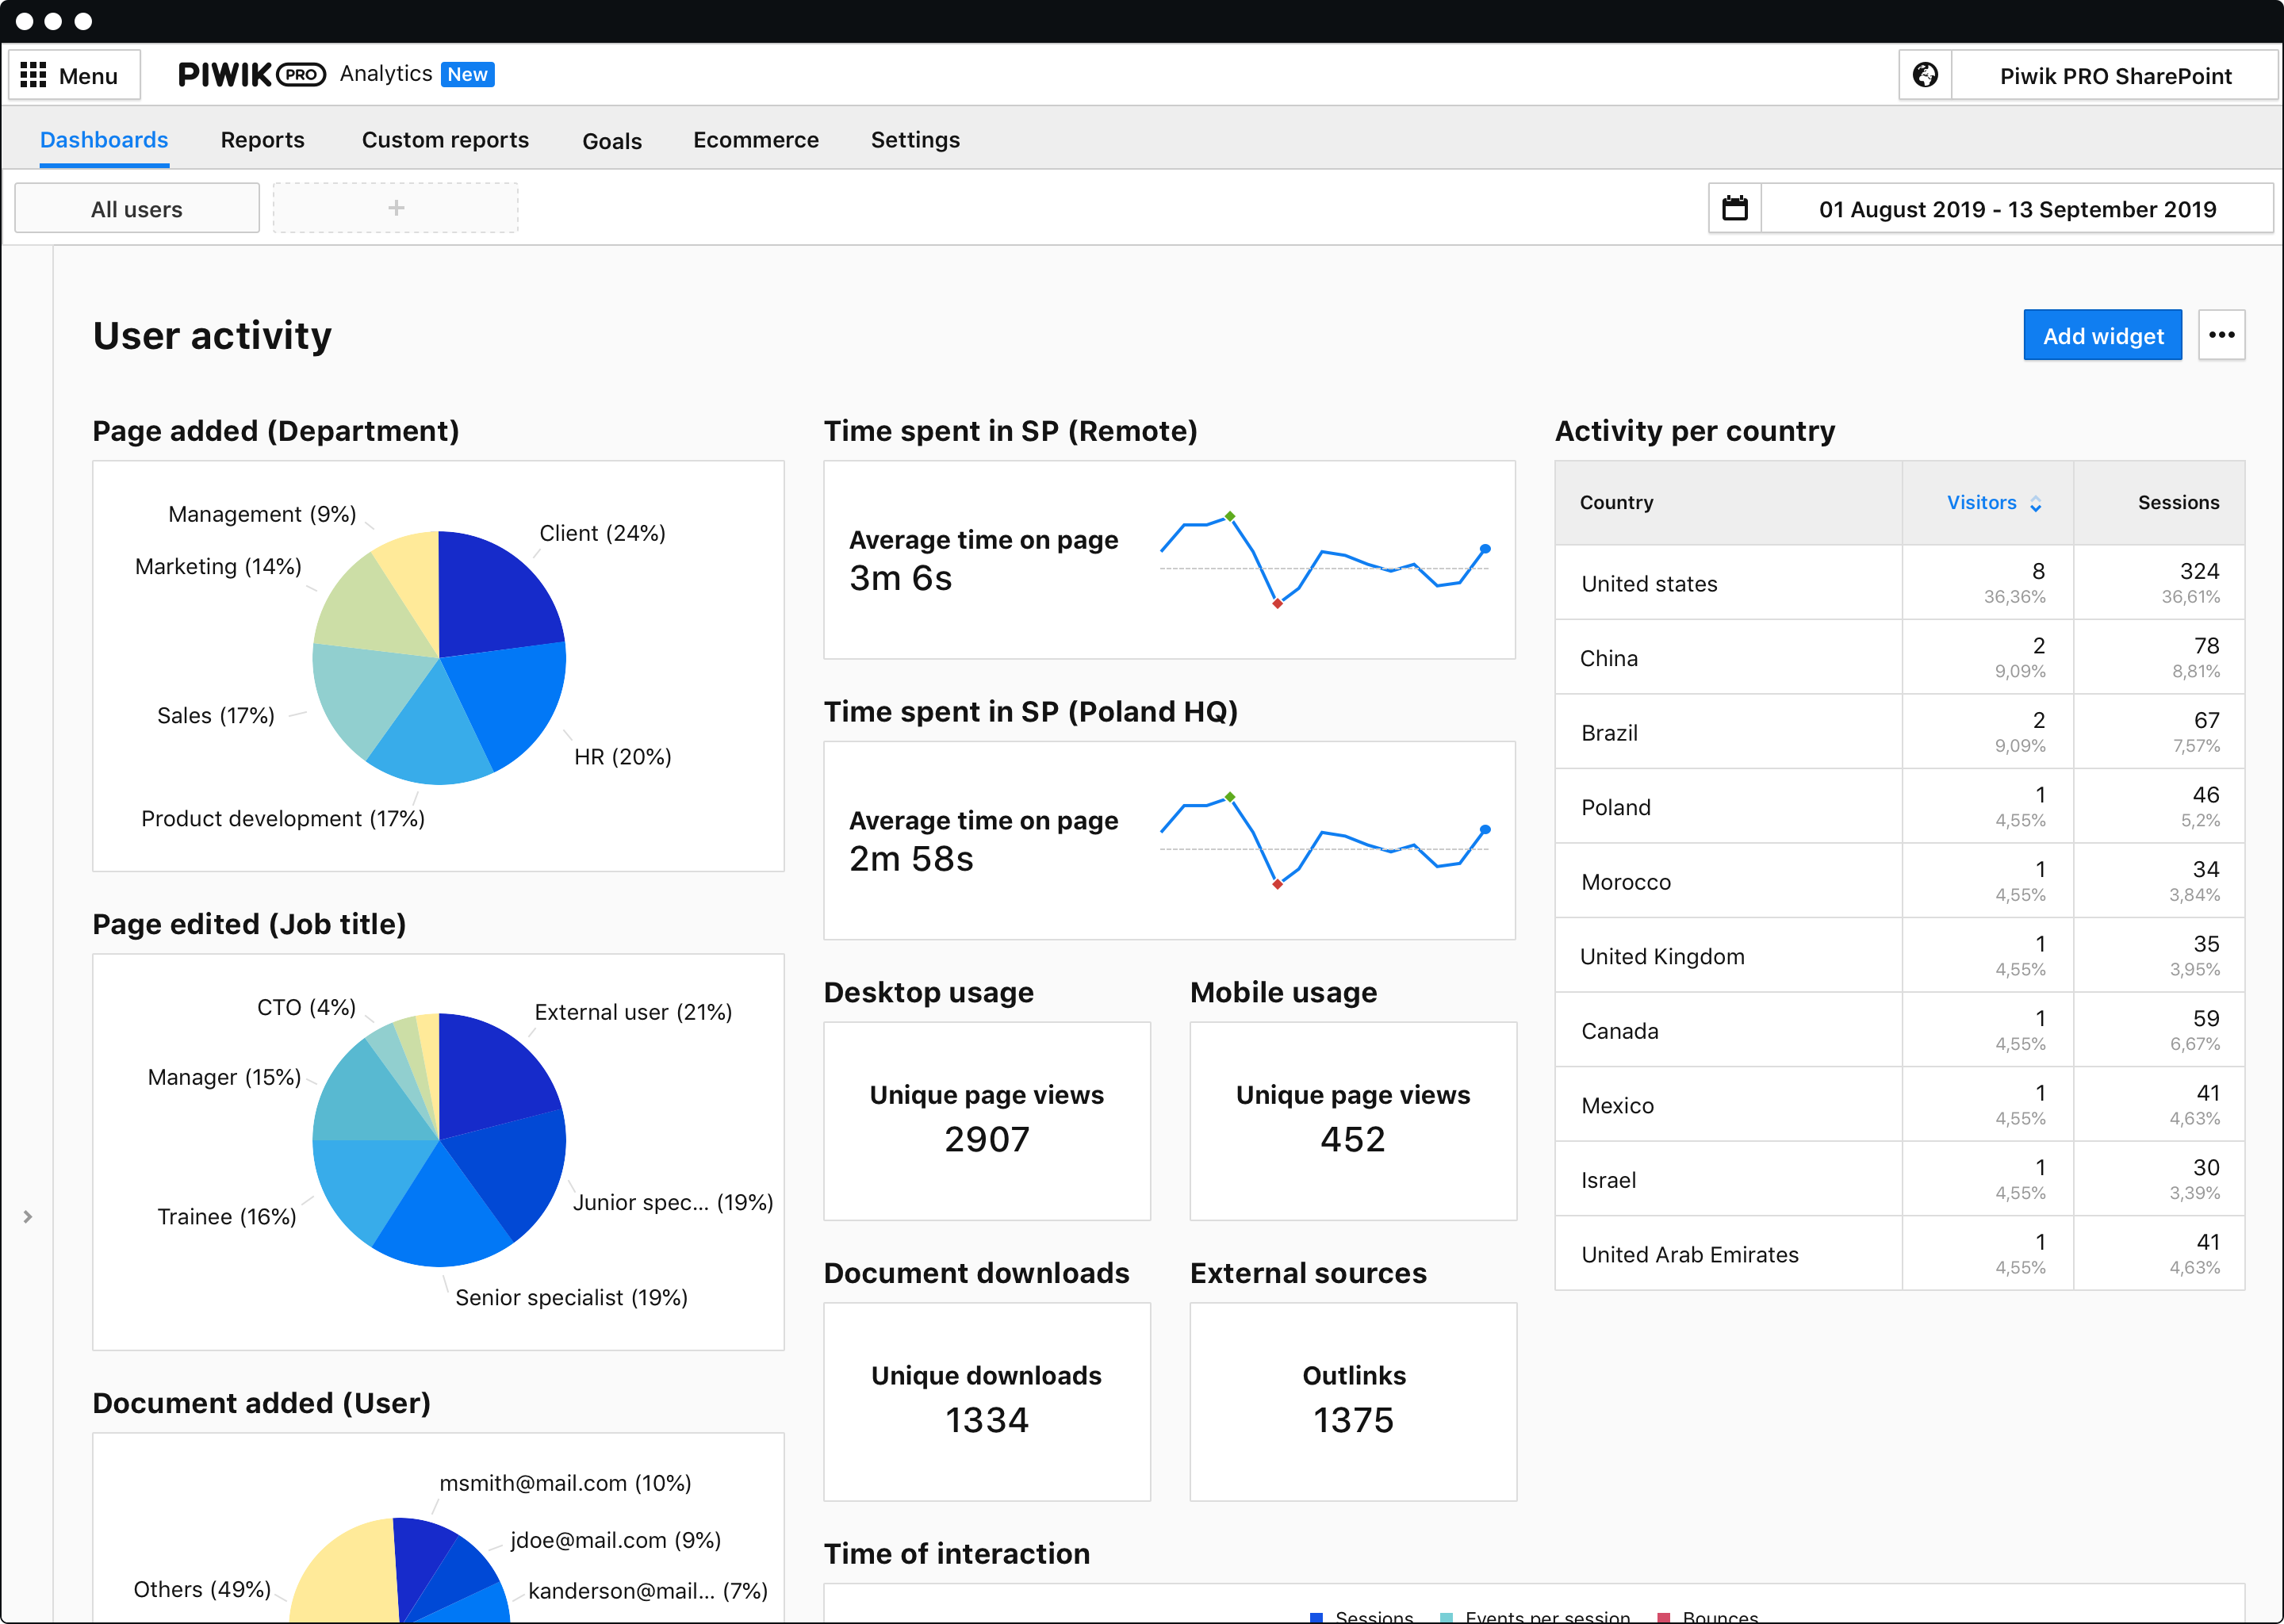This screenshot has height=1624, width=2284.
Task: Click the Piwik PRO logo
Action: coord(252,74)
